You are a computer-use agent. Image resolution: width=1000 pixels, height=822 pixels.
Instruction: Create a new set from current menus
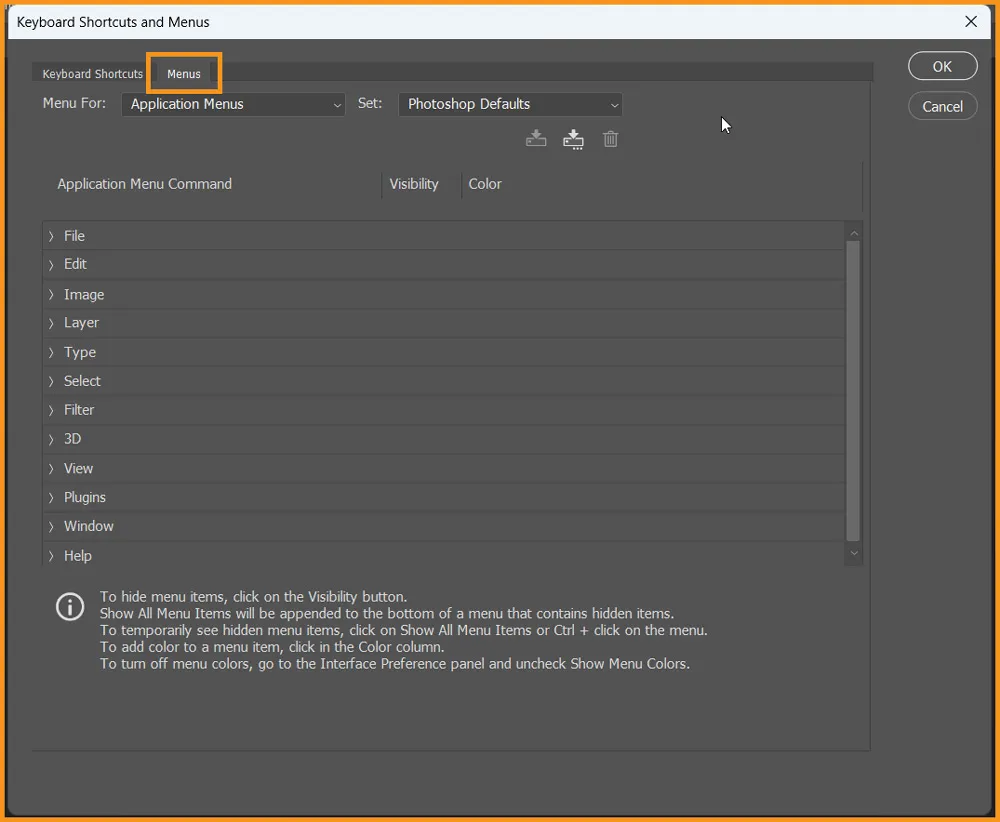click(x=573, y=139)
